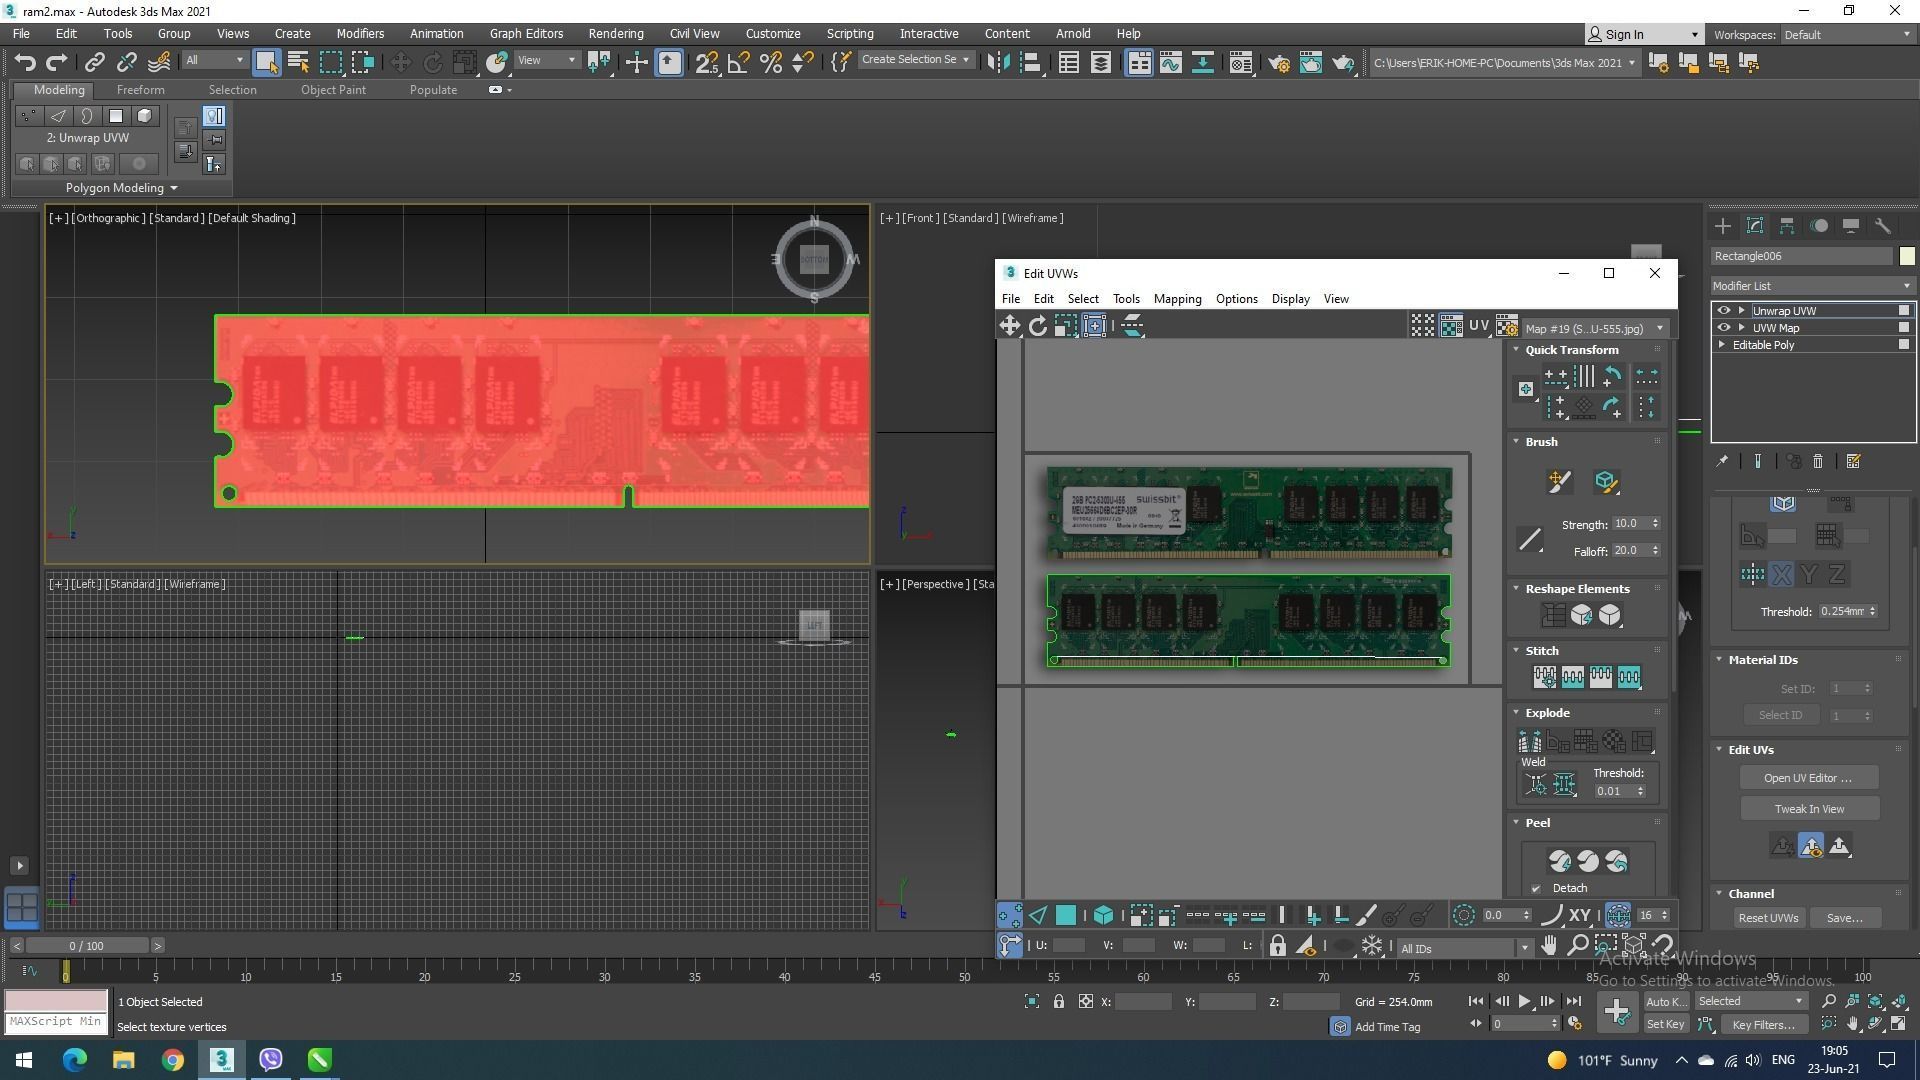The image size is (1920, 1080).
Task: Open the Material Editor icon
Action: (1240, 62)
